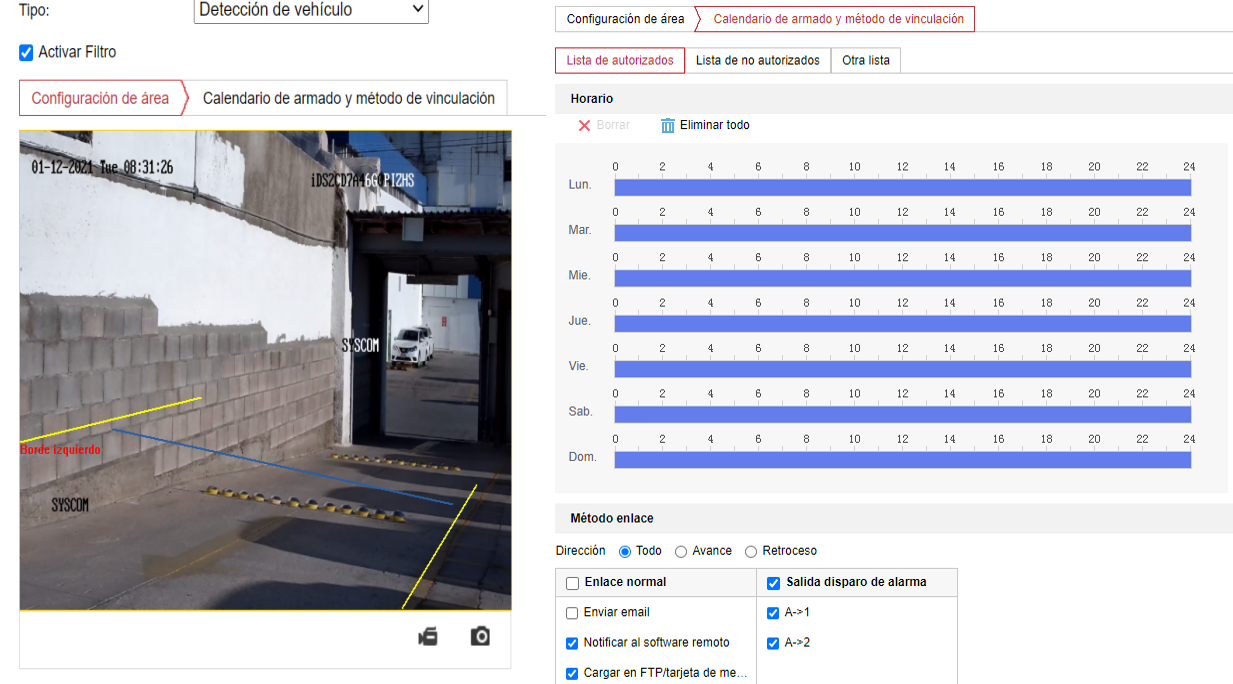Toggle the A->1 alarm output checkbox
1233x684 pixels.
773,613
